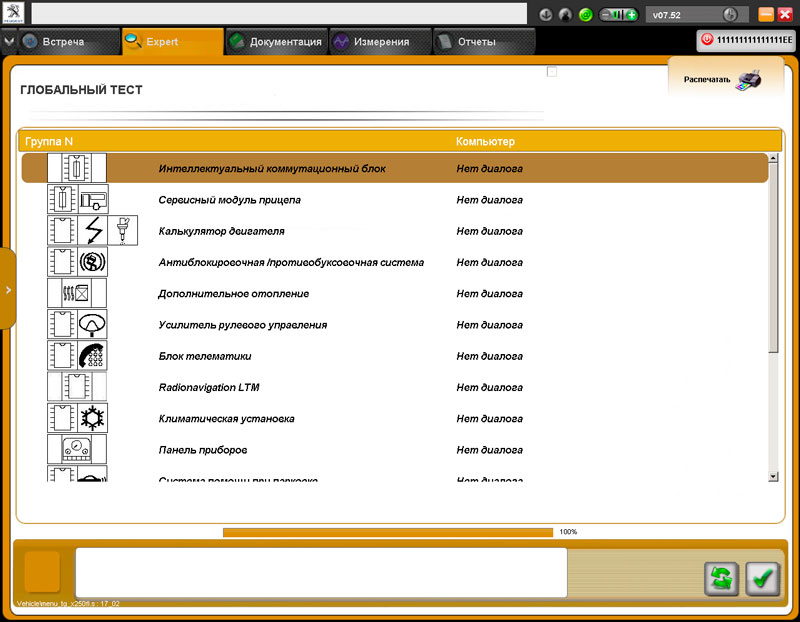Expand the left side panel arrow

click(x=8, y=289)
